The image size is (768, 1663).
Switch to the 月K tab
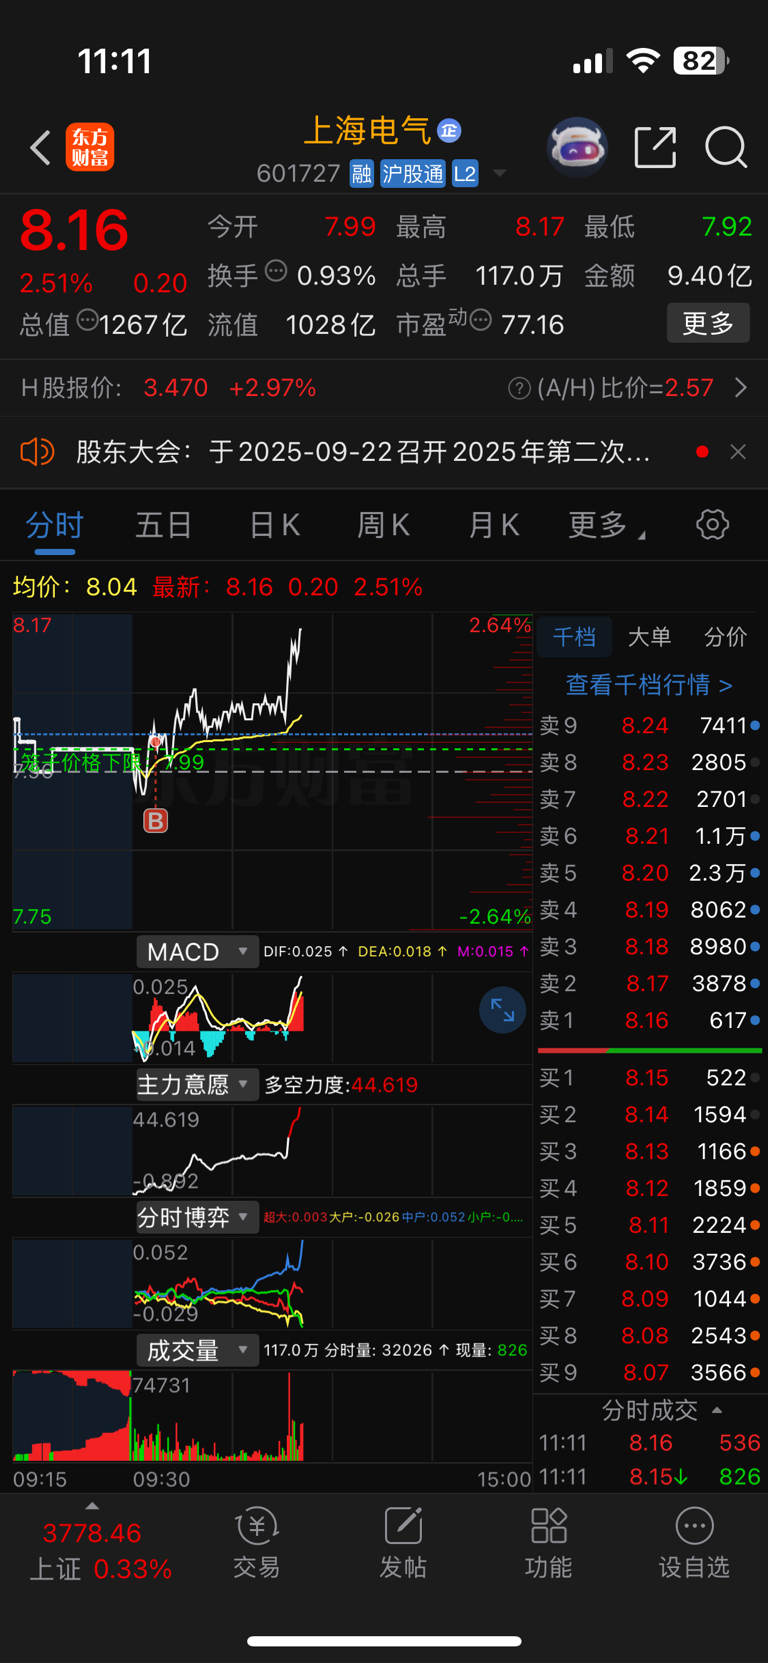click(493, 526)
